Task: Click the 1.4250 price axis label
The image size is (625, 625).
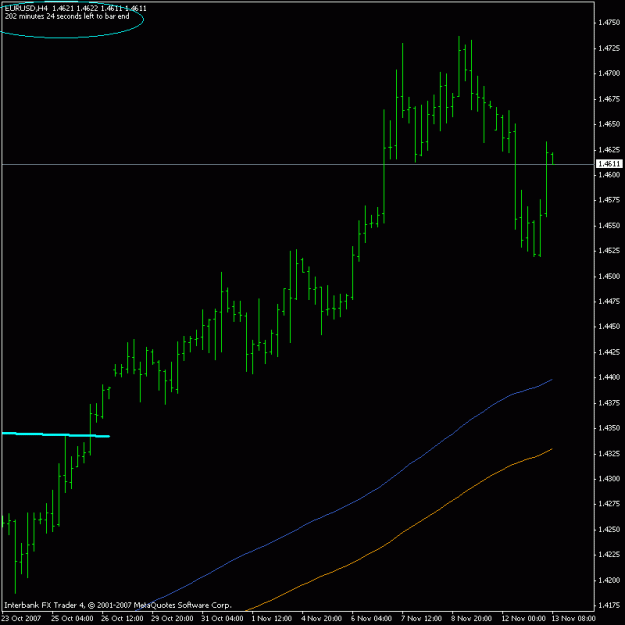Action: [x=609, y=529]
